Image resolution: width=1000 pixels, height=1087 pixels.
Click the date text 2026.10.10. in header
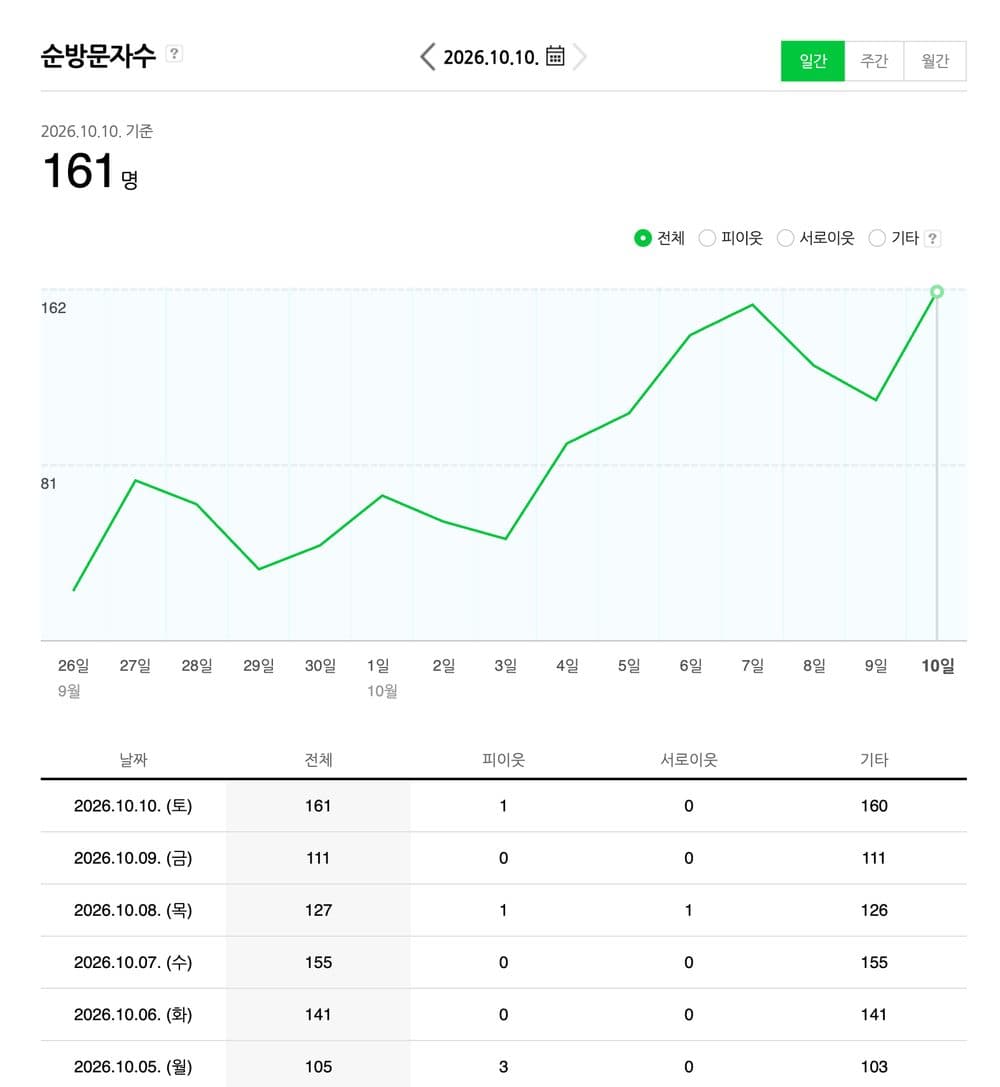coord(491,58)
